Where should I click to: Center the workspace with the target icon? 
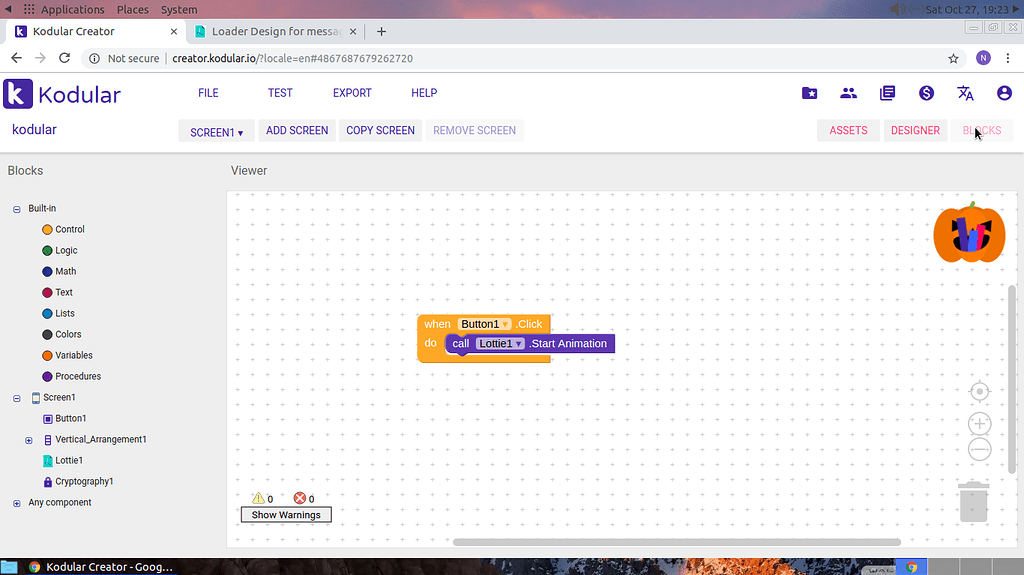tap(980, 392)
